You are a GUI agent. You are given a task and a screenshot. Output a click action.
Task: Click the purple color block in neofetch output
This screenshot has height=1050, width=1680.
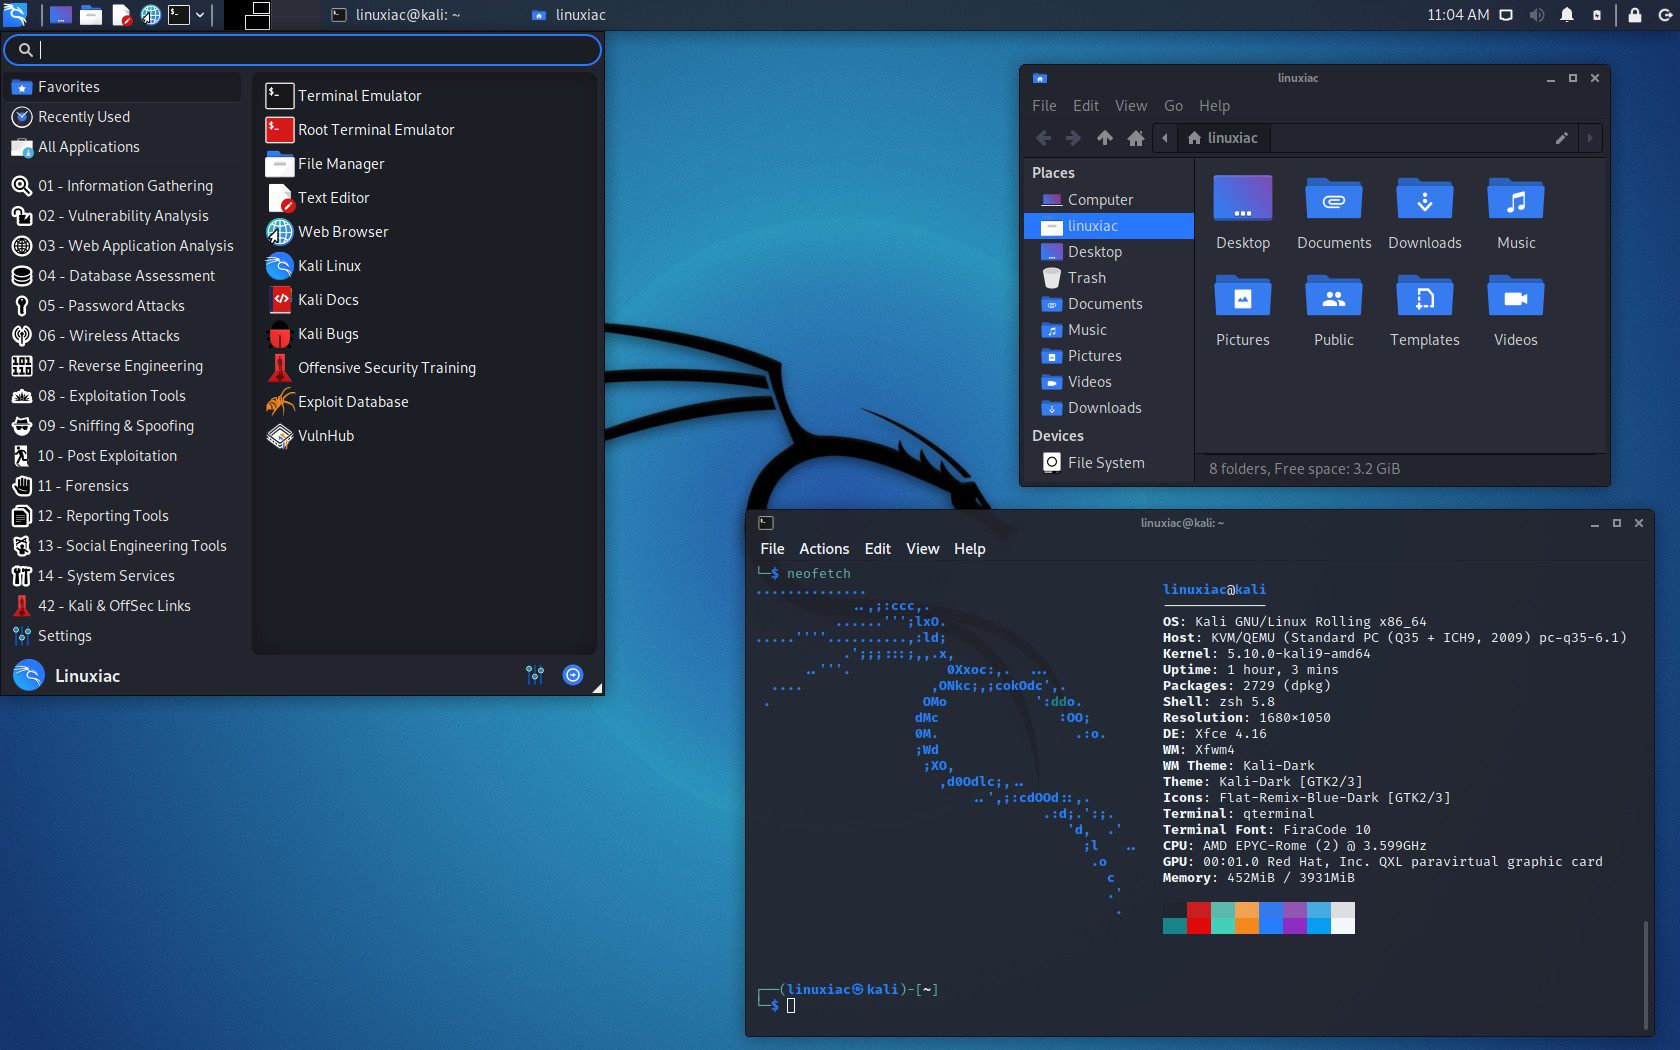tap(1295, 918)
